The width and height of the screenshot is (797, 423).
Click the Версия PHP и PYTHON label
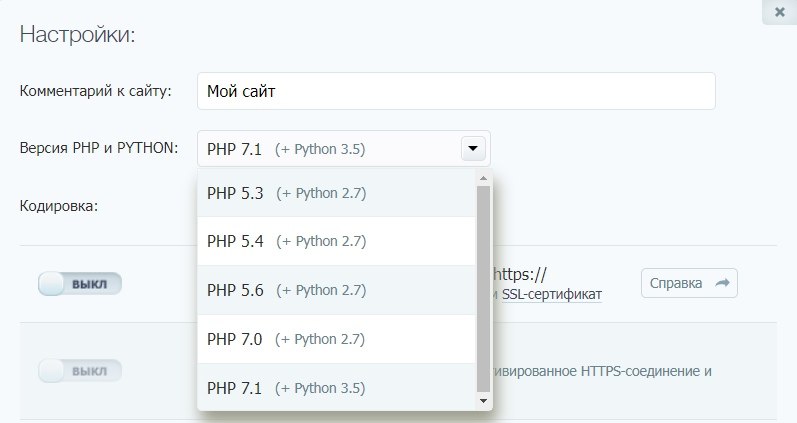point(99,148)
